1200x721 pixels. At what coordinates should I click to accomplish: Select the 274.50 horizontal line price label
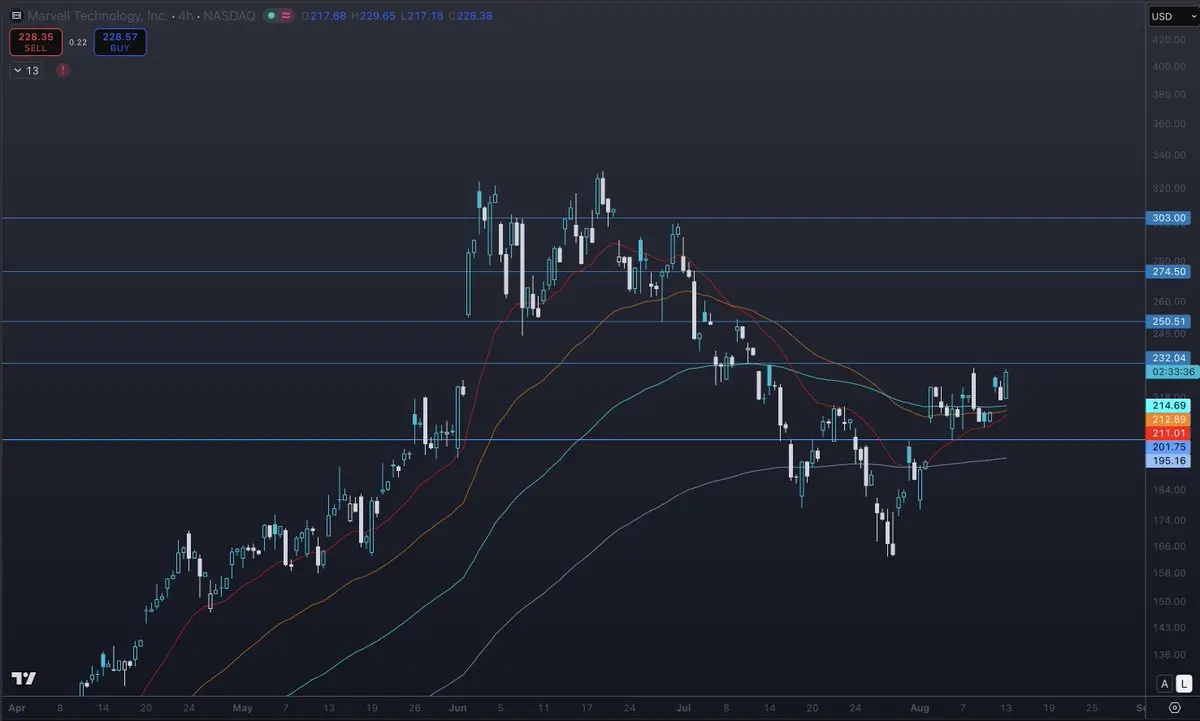(x=1167, y=271)
